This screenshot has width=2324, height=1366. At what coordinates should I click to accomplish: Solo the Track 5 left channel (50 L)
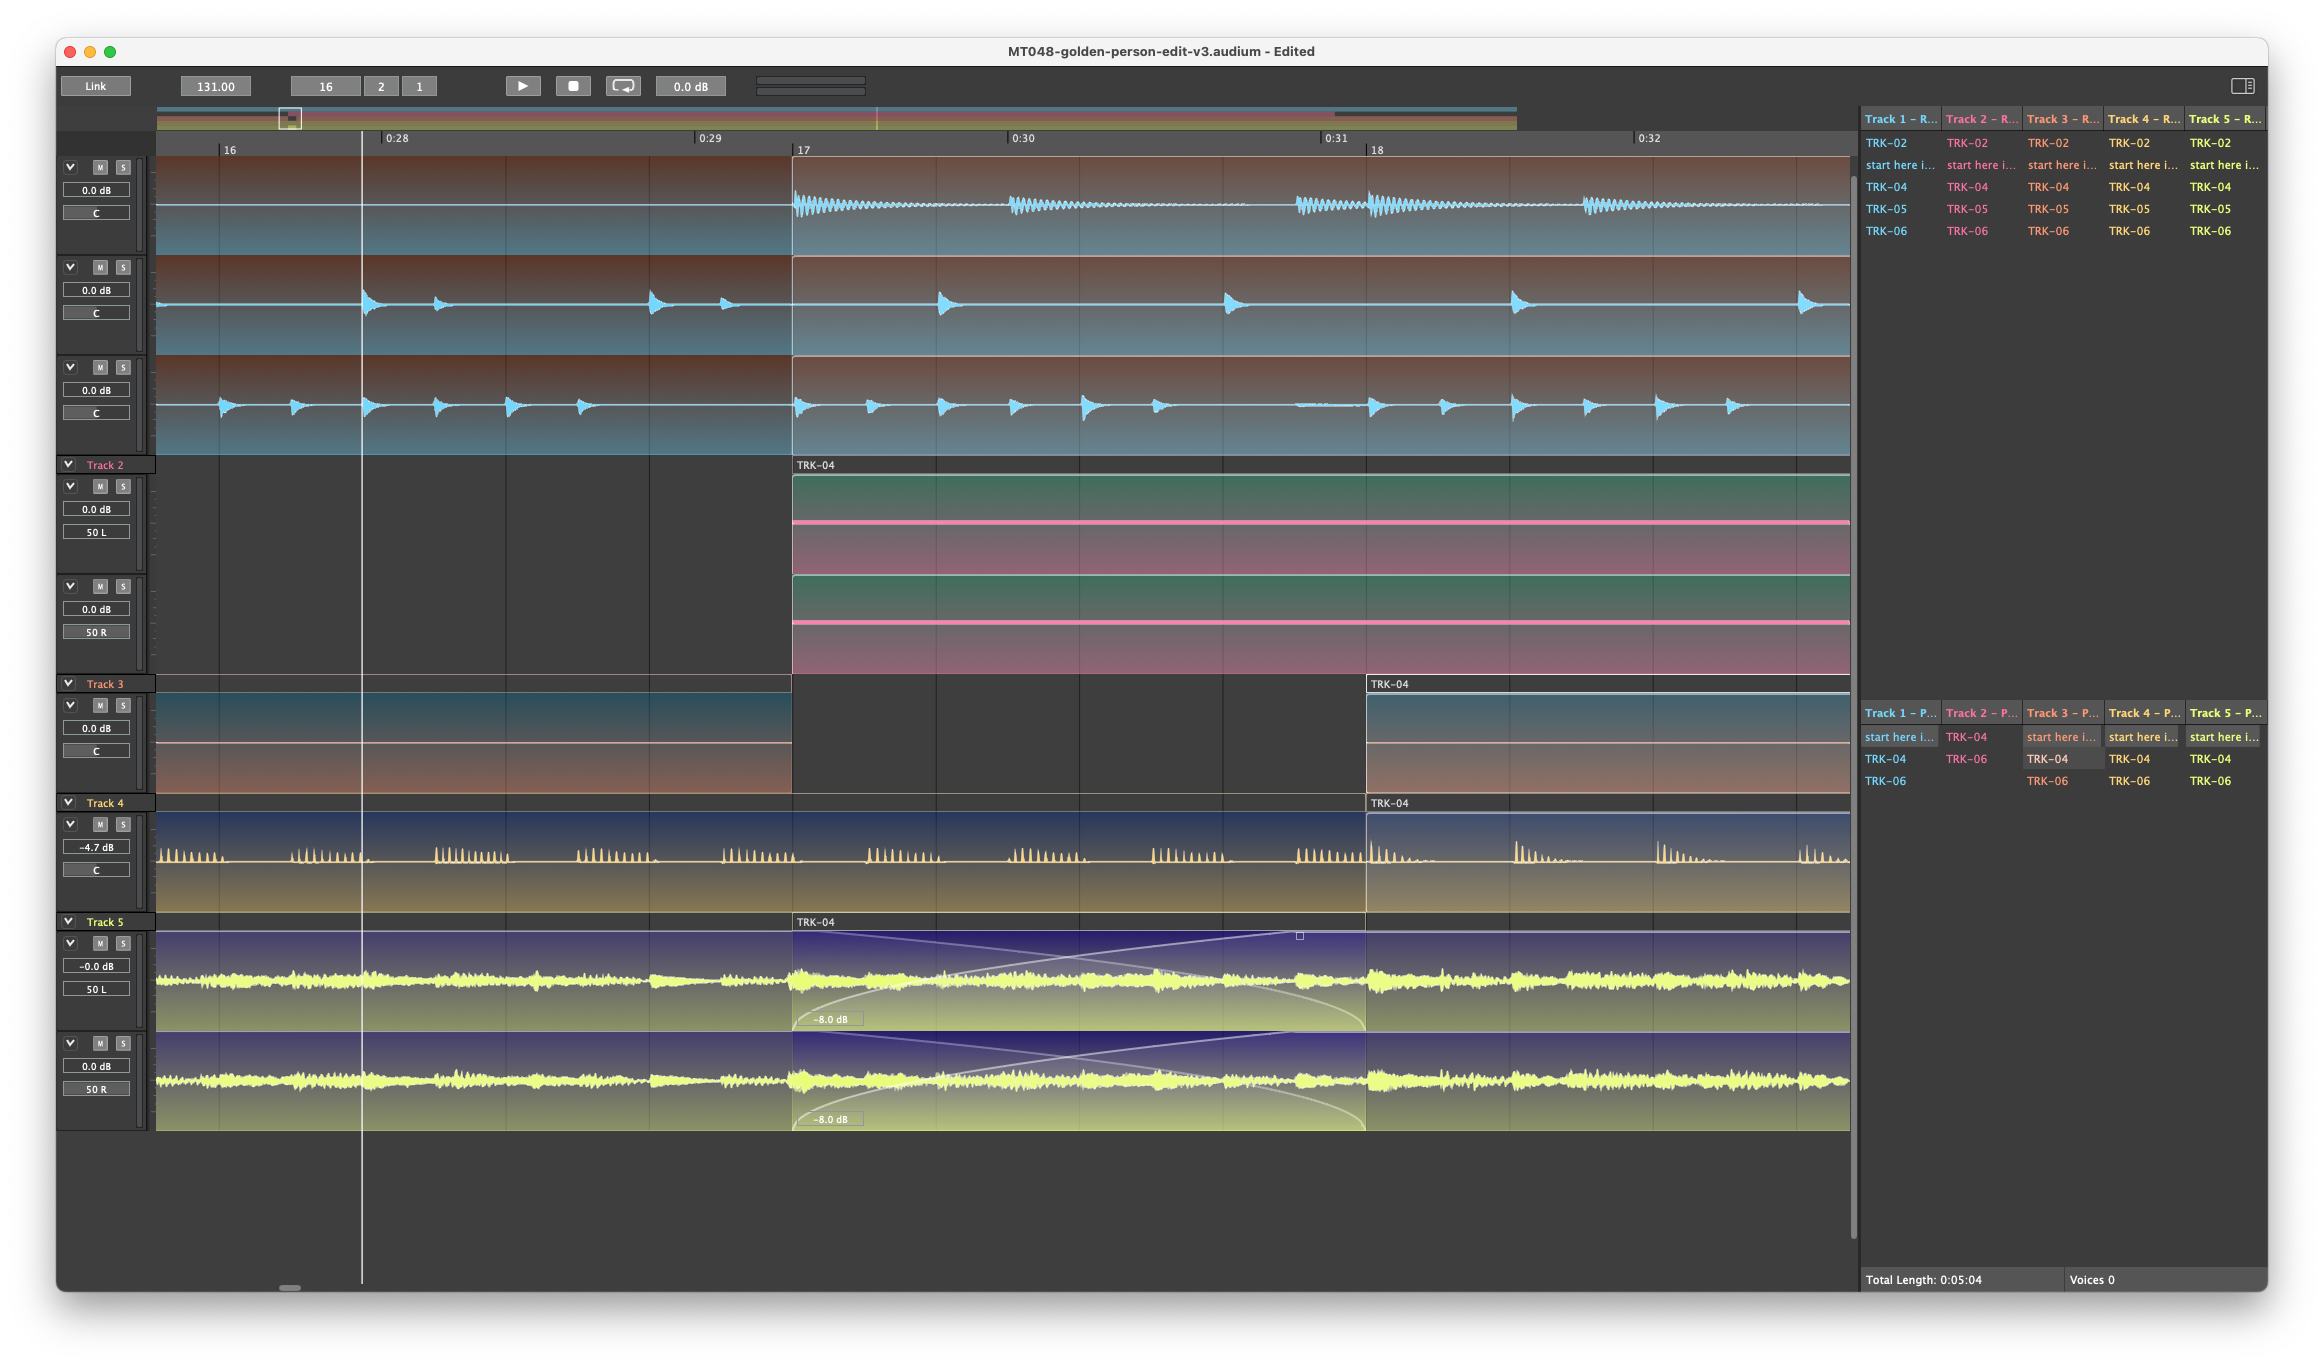(123, 944)
